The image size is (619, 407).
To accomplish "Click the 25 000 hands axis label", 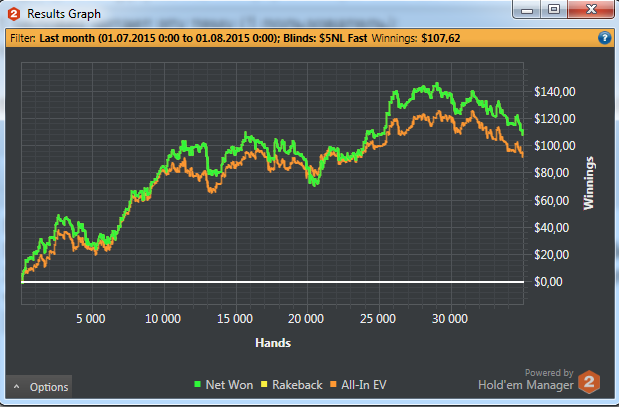I will tap(378, 319).
